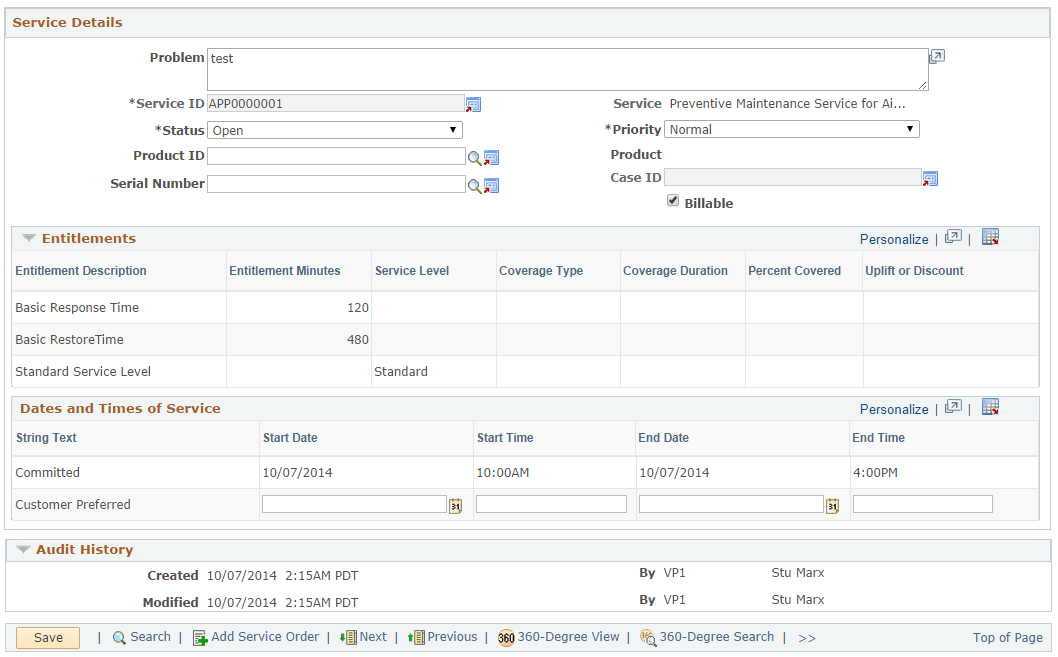Change Priority using its dropdown
Image resolution: width=1058 pixels, height=657 pixels.
910,128
